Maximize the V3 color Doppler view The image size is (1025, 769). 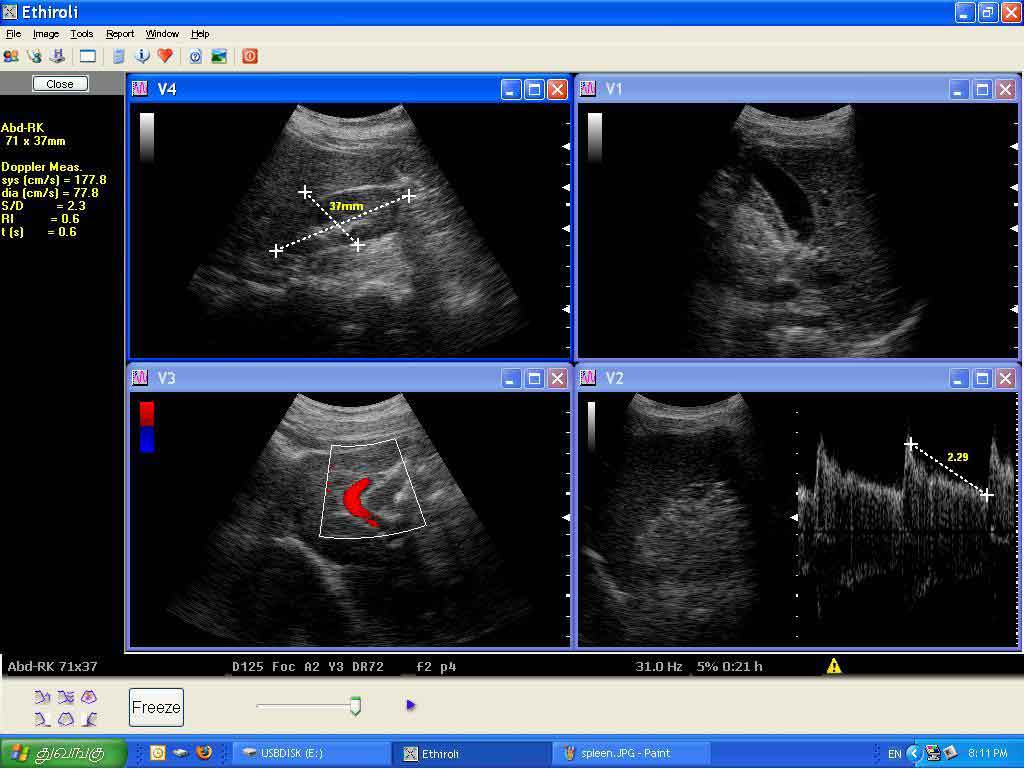click(x=534, y=378)
